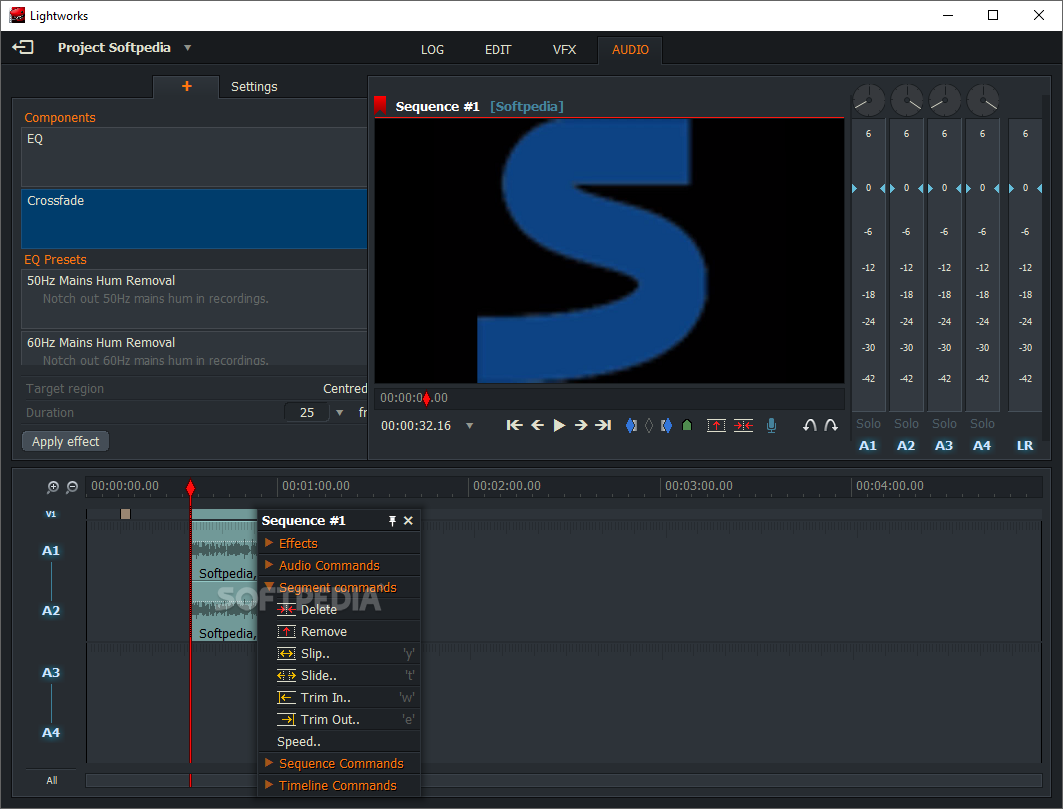Toggle the LR mixer output label

(x=1025, y=446)
